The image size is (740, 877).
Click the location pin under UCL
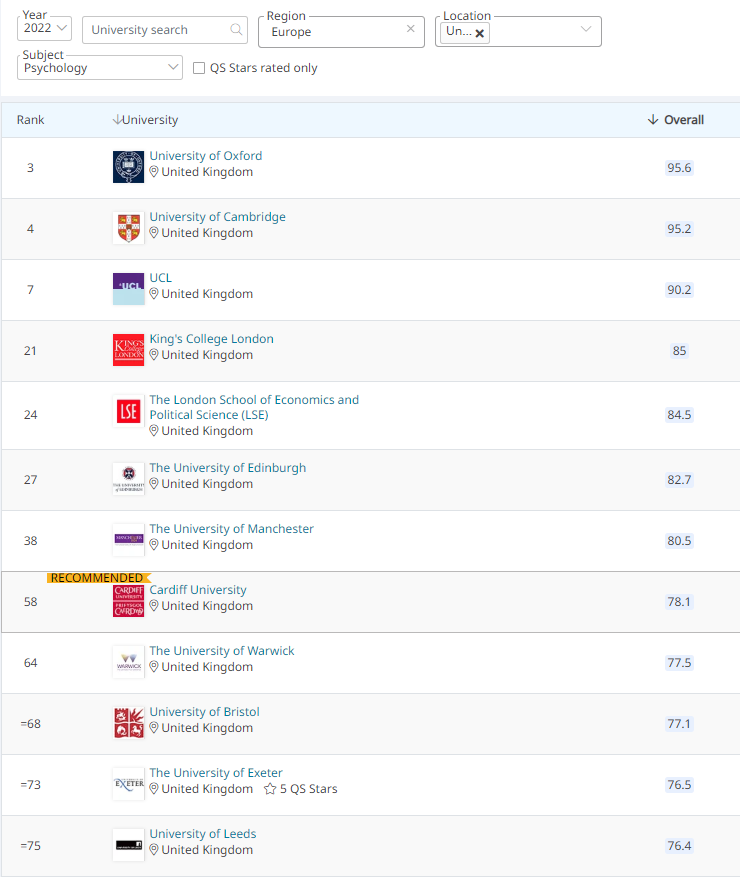click(154, 294)
